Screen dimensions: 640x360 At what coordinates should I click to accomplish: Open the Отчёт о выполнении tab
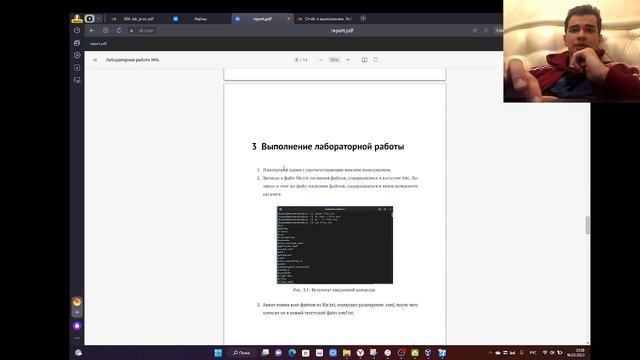pos(325,19)
